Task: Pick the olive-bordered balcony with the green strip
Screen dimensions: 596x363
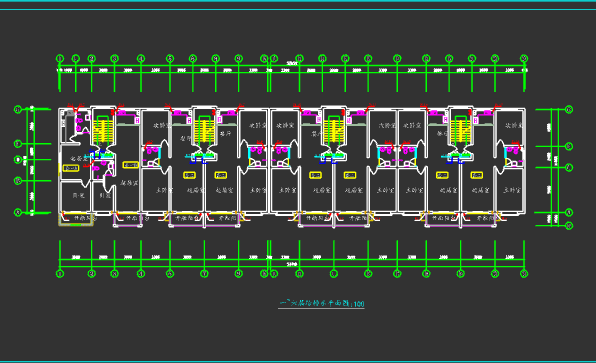Action: pos(76,219)
